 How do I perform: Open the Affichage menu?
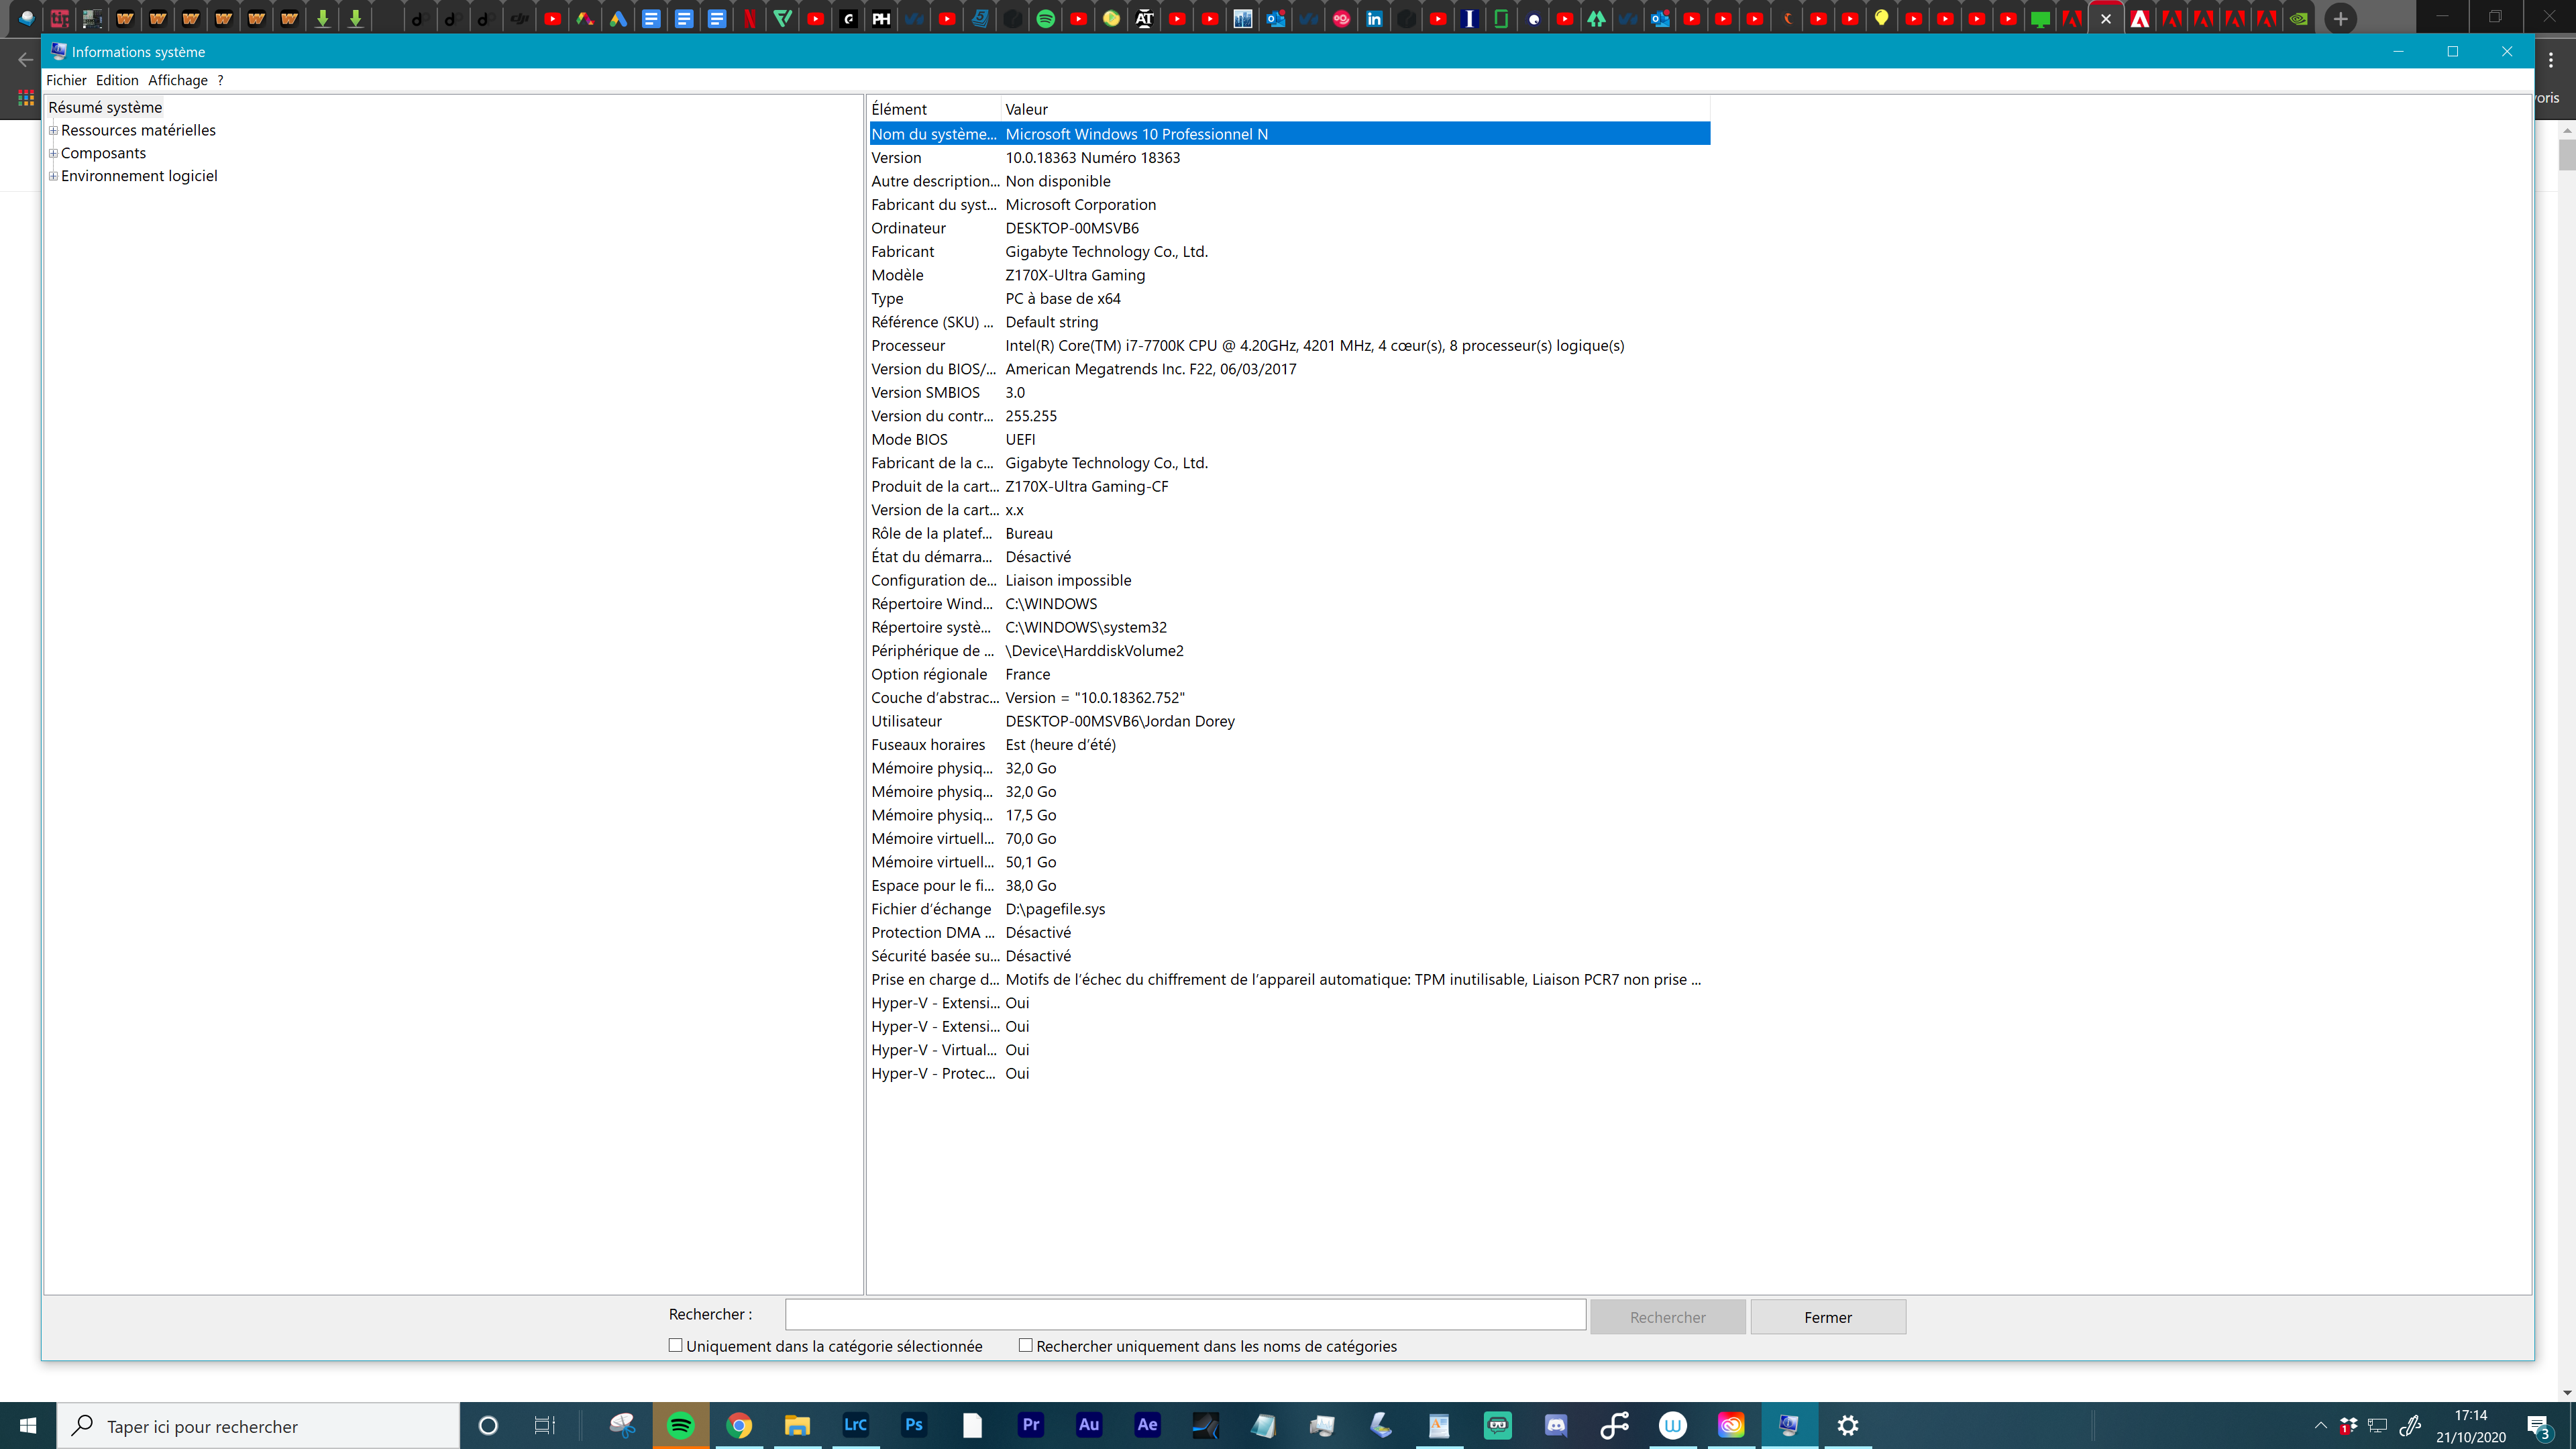click(178, 80)
